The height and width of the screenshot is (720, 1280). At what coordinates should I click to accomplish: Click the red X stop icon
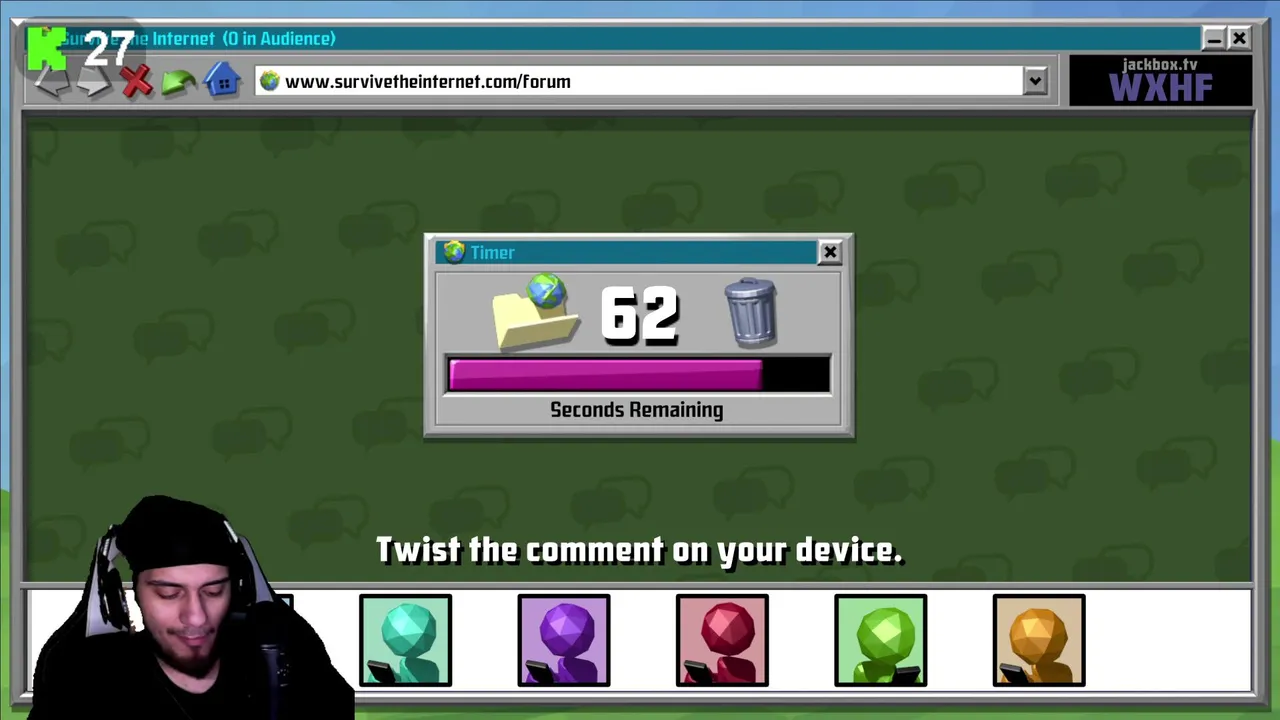click(137, 82)
